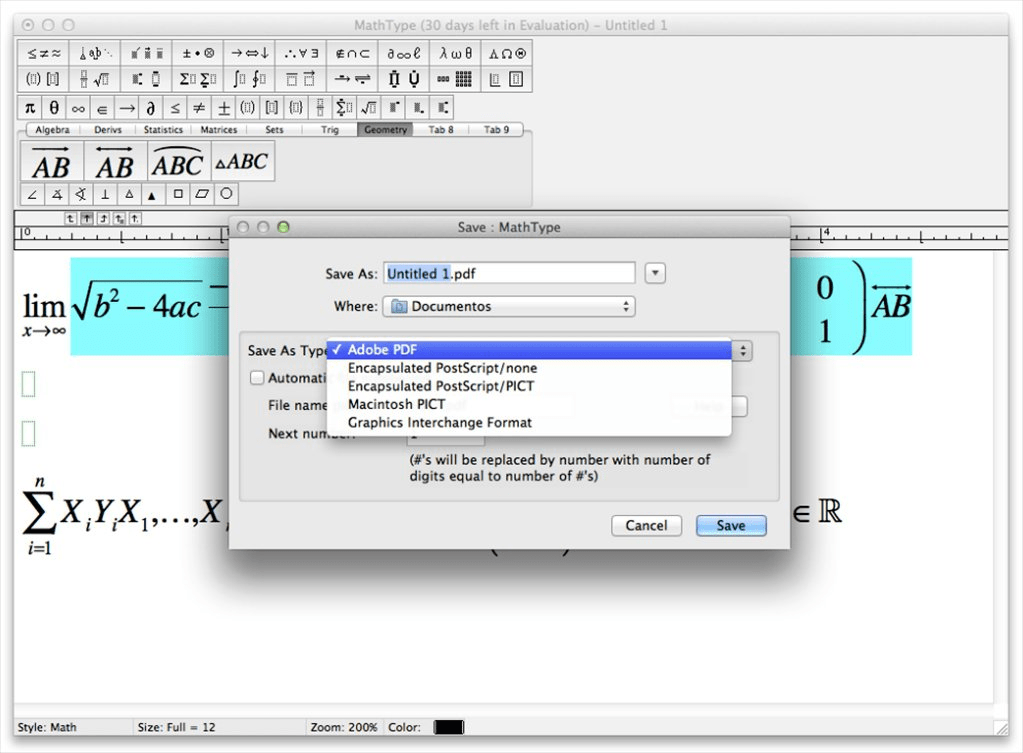Screen dimensions: 1023x753
Task: Click the black Color swatch in status bar
Action: (449, 727)
